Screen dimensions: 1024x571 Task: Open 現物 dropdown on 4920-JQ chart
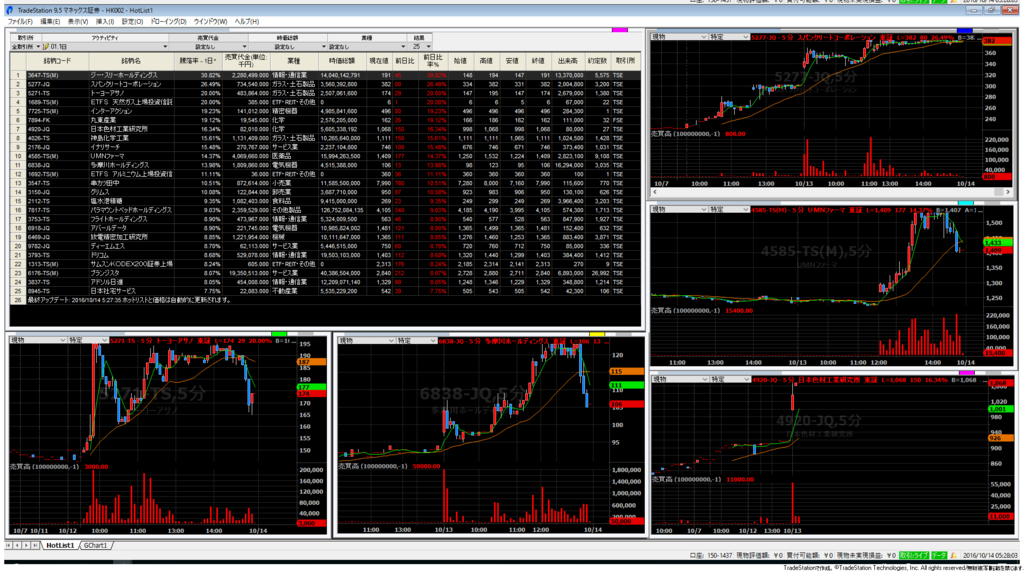tap(679, 380)
